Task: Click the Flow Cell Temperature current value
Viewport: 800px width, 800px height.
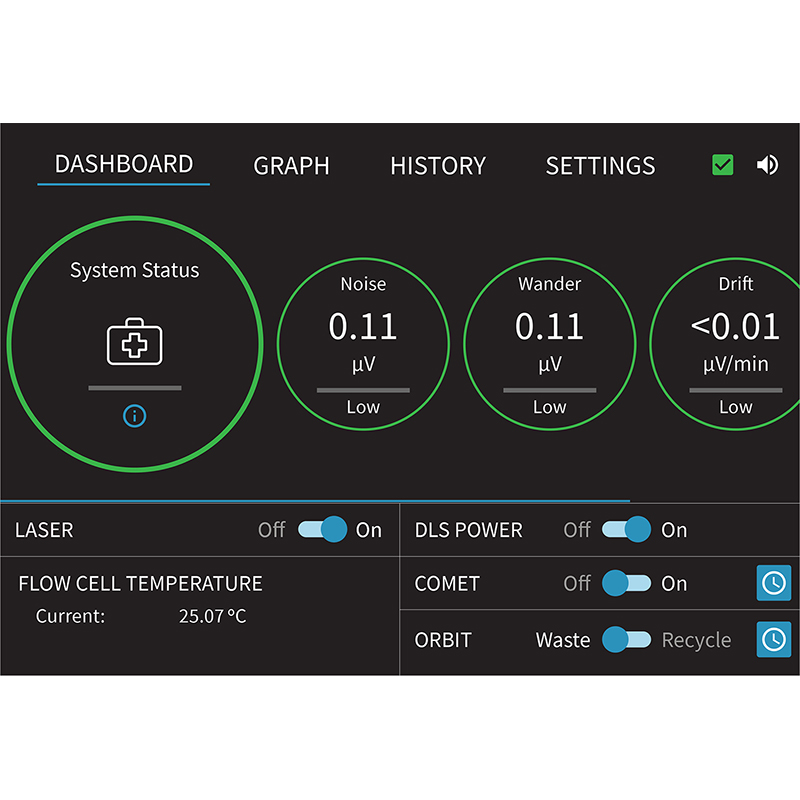Action: click(x=212, y=616)
